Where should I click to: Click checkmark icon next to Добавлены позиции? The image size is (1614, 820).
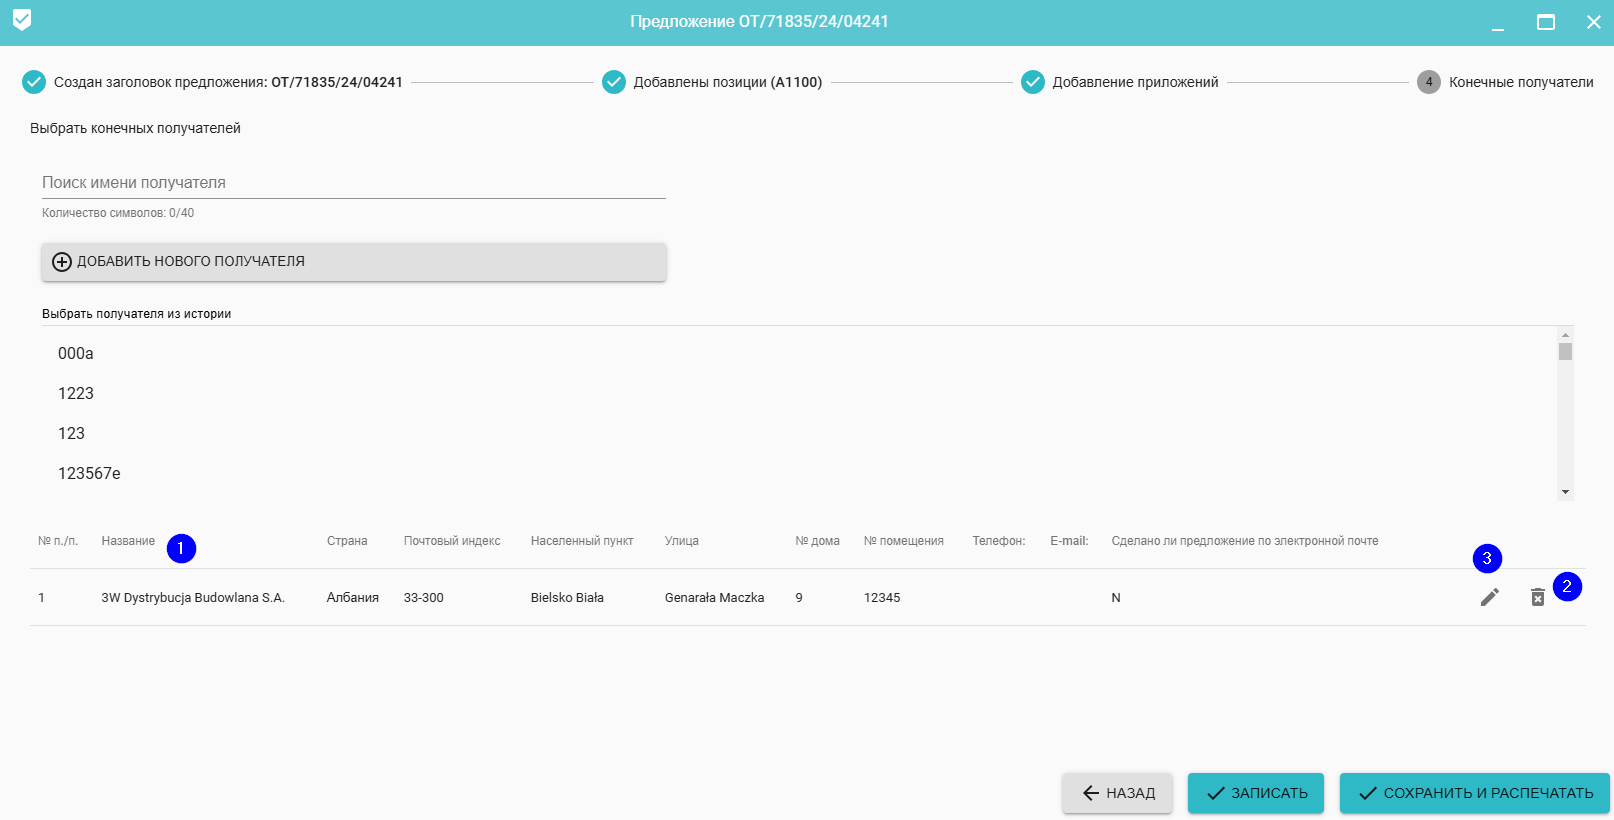[614, 82]
